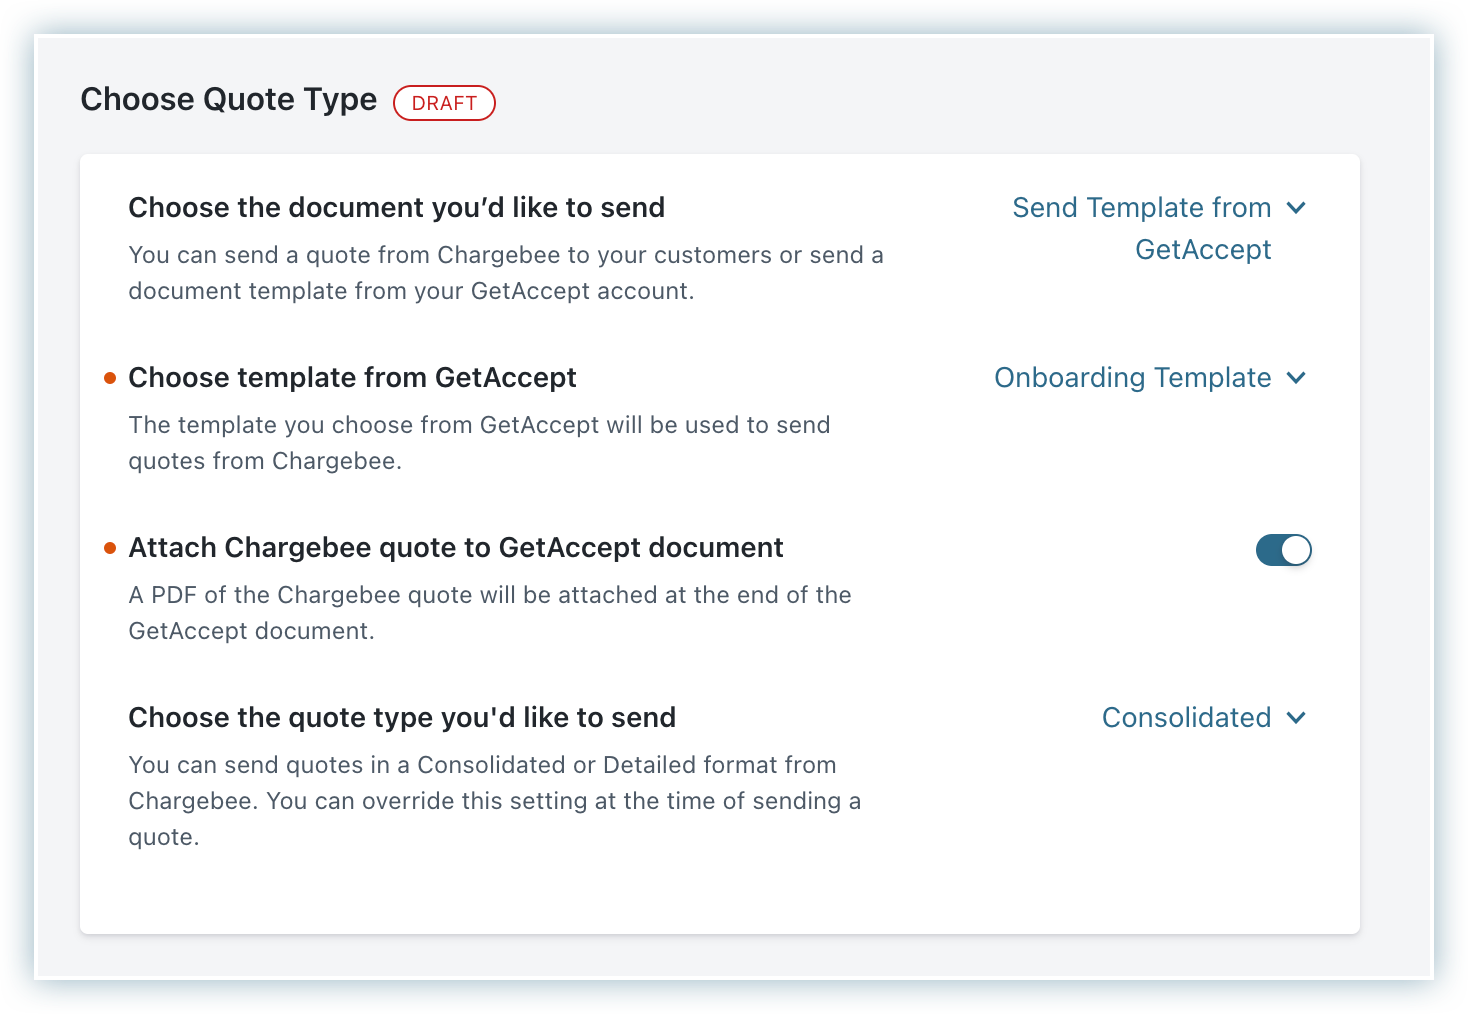The height and width of the screenshot is (1014, 1468).
Task: Click the 'Choose template from GetAccept' title
Action: point(352,378)
